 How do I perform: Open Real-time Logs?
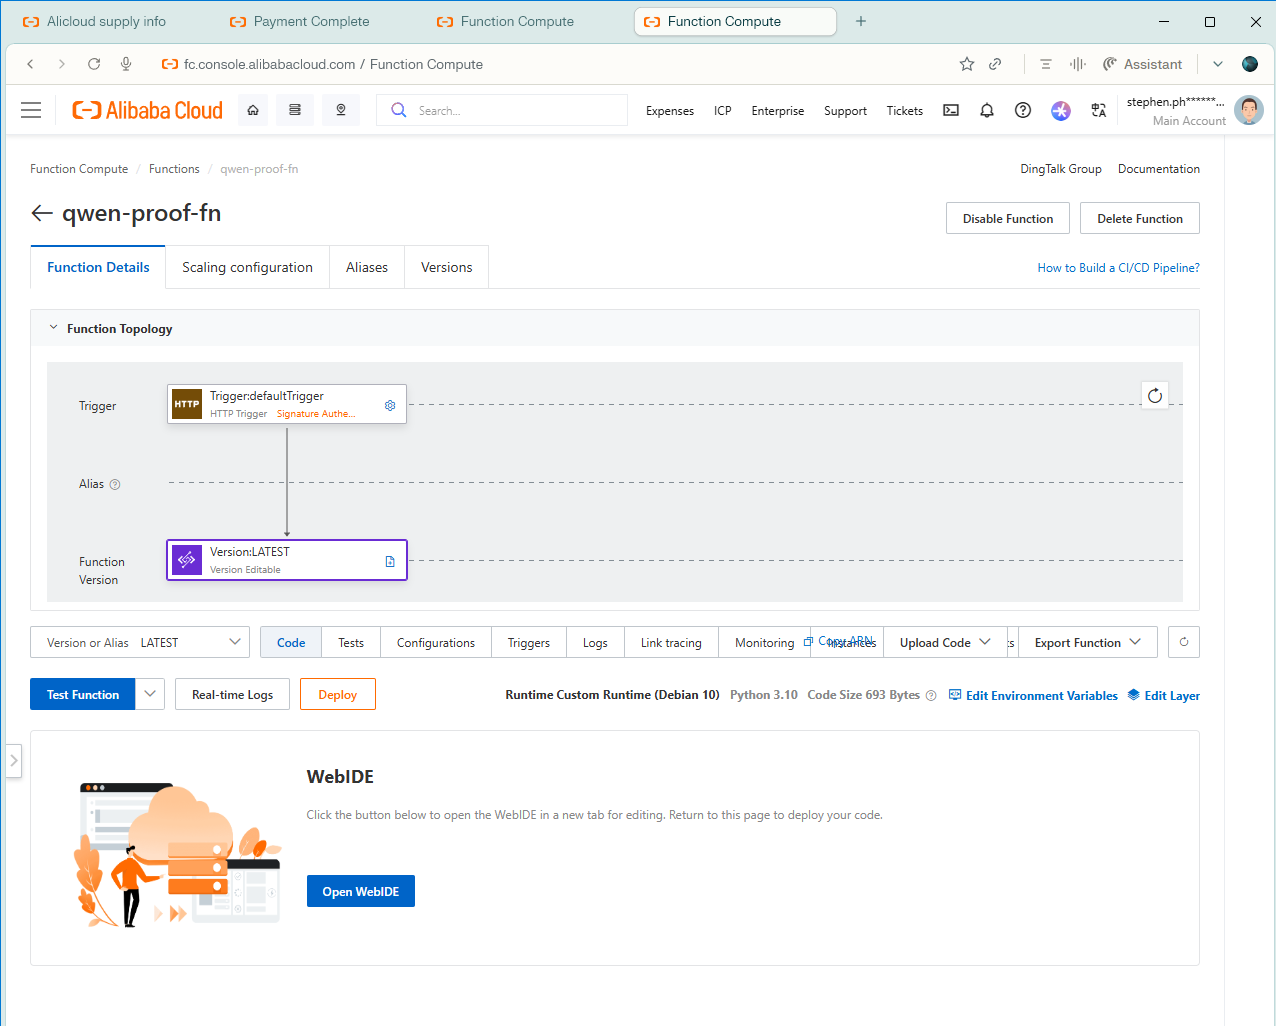point(232,694)
